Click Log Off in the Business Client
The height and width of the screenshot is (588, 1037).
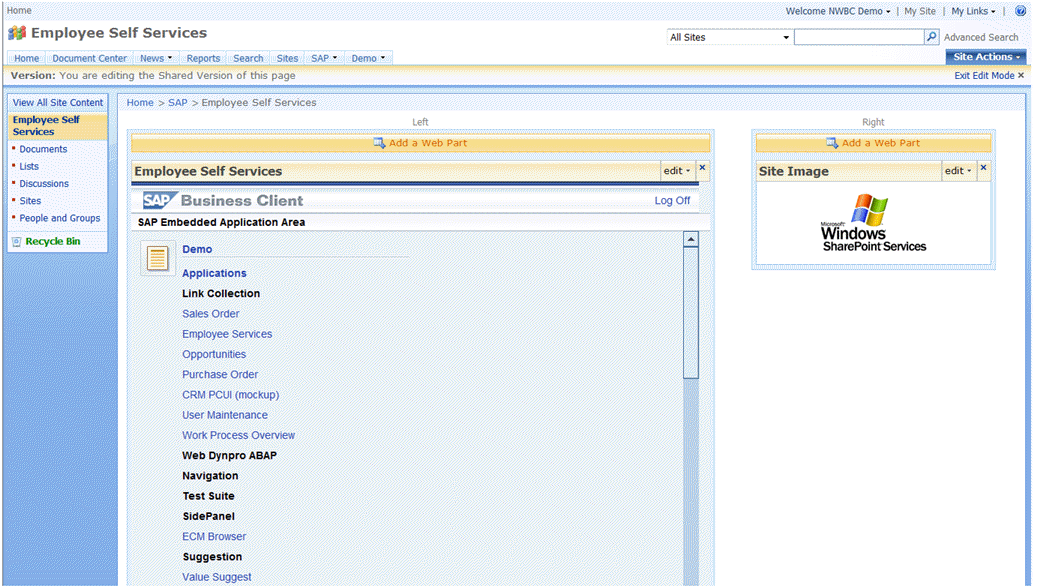670,200
